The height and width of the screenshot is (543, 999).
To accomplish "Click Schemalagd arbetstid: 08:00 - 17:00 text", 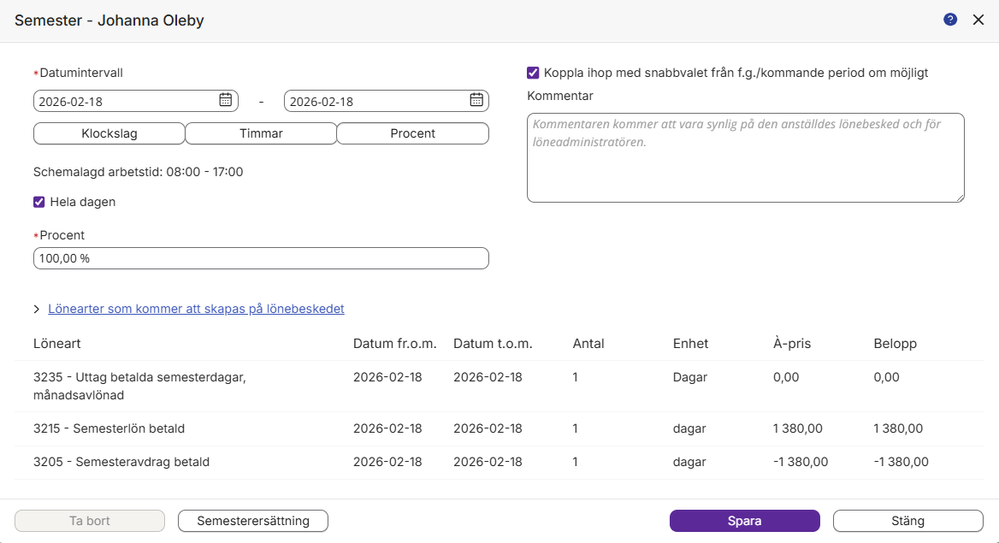I will click(138, 172).
